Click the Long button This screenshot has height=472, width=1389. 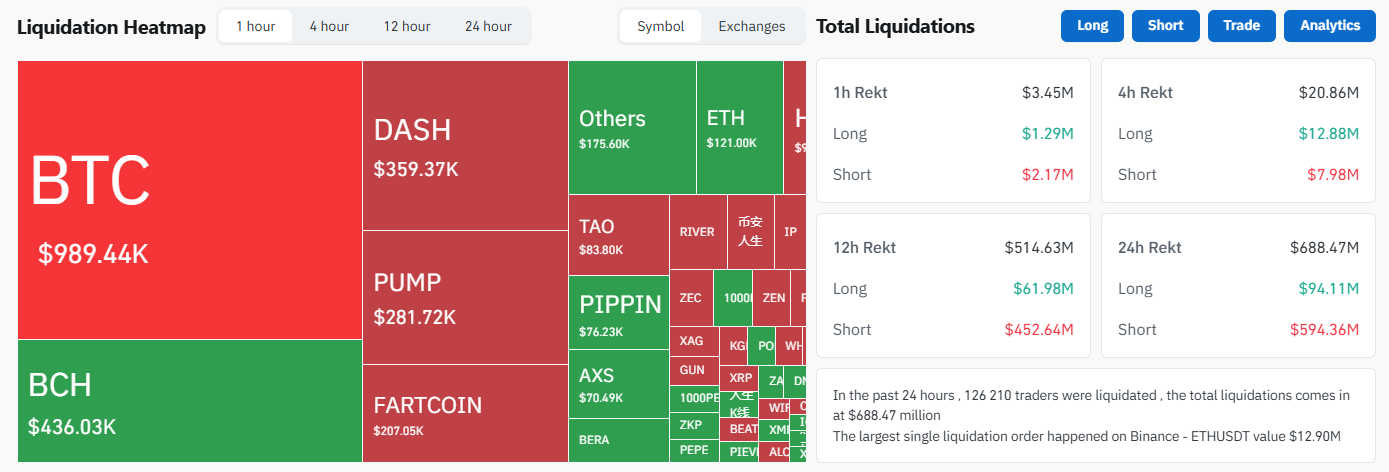click(x=1092, y=26)
